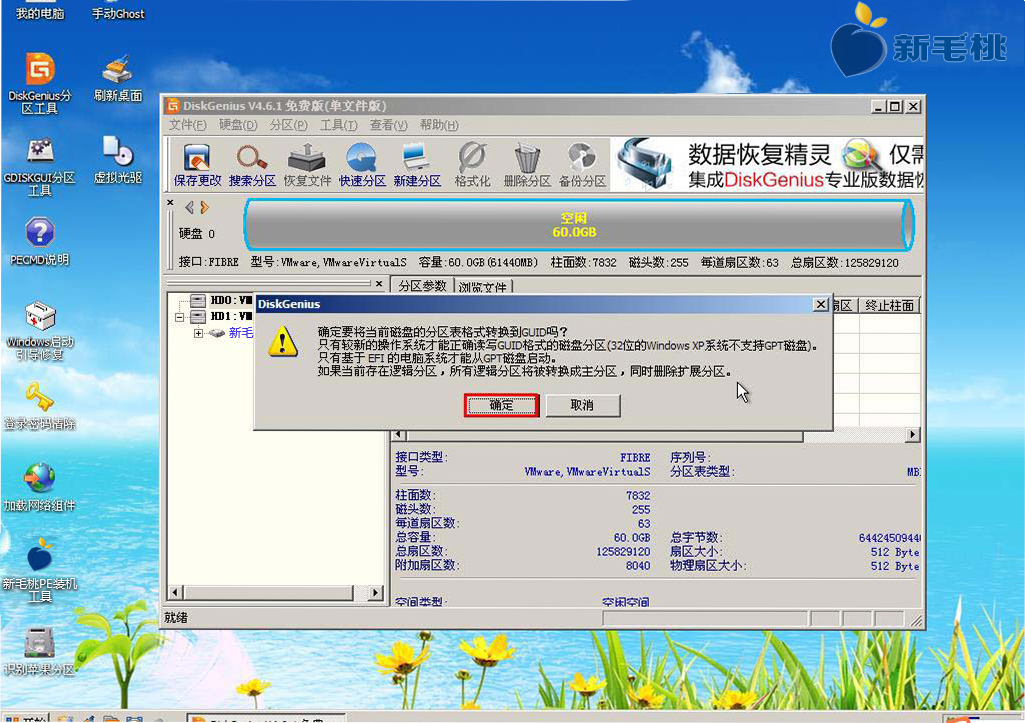Confirm conversion with 确定 button
The image size is (1025, 723).
coord(501,405)
